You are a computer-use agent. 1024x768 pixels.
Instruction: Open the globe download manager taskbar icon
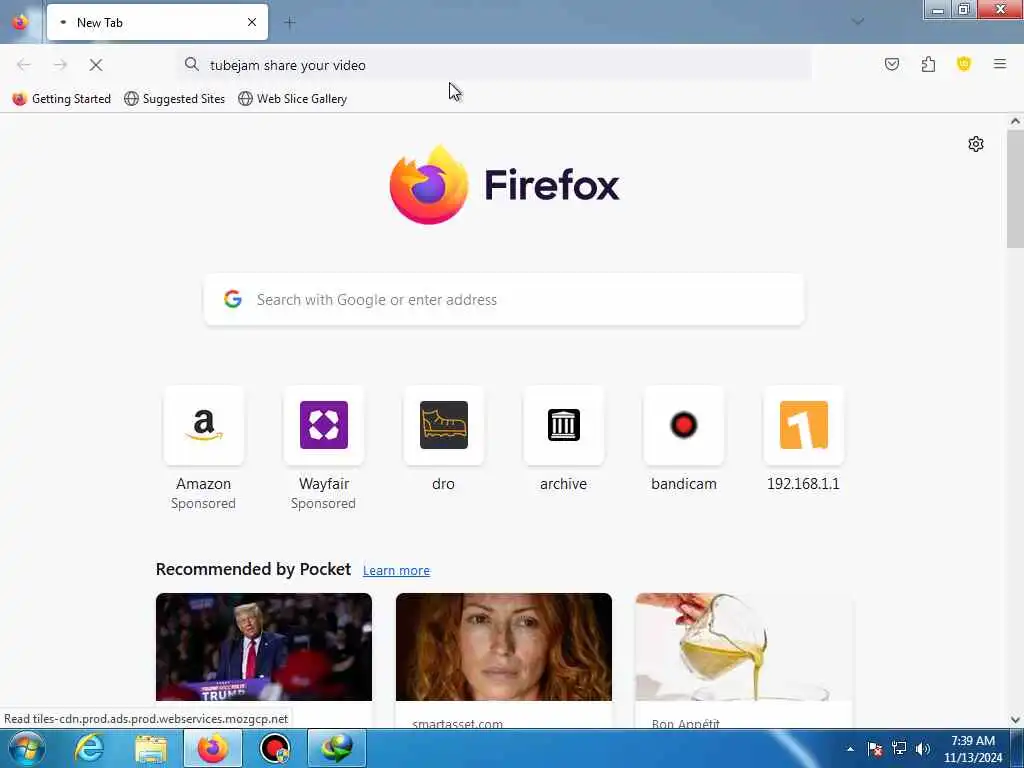coord(337,748)
